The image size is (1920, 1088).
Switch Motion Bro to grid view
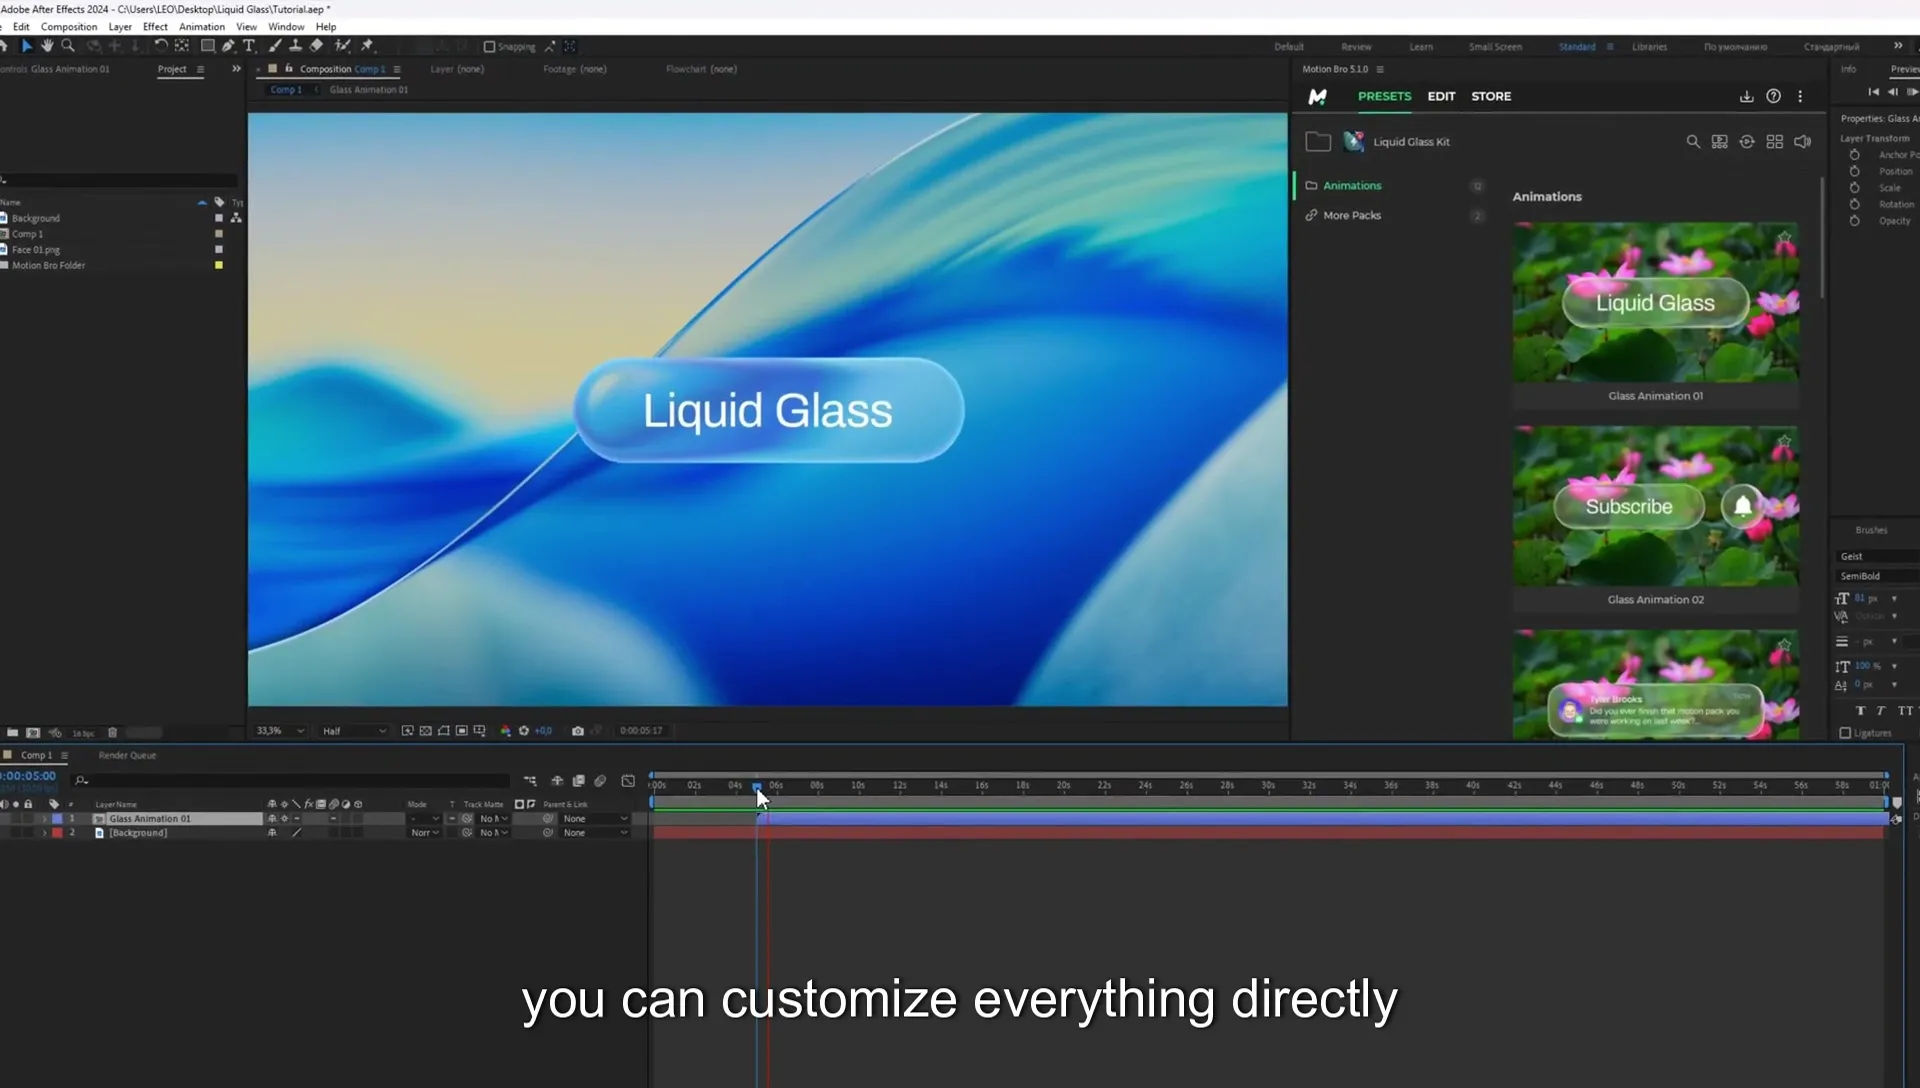pos(1774,142)
